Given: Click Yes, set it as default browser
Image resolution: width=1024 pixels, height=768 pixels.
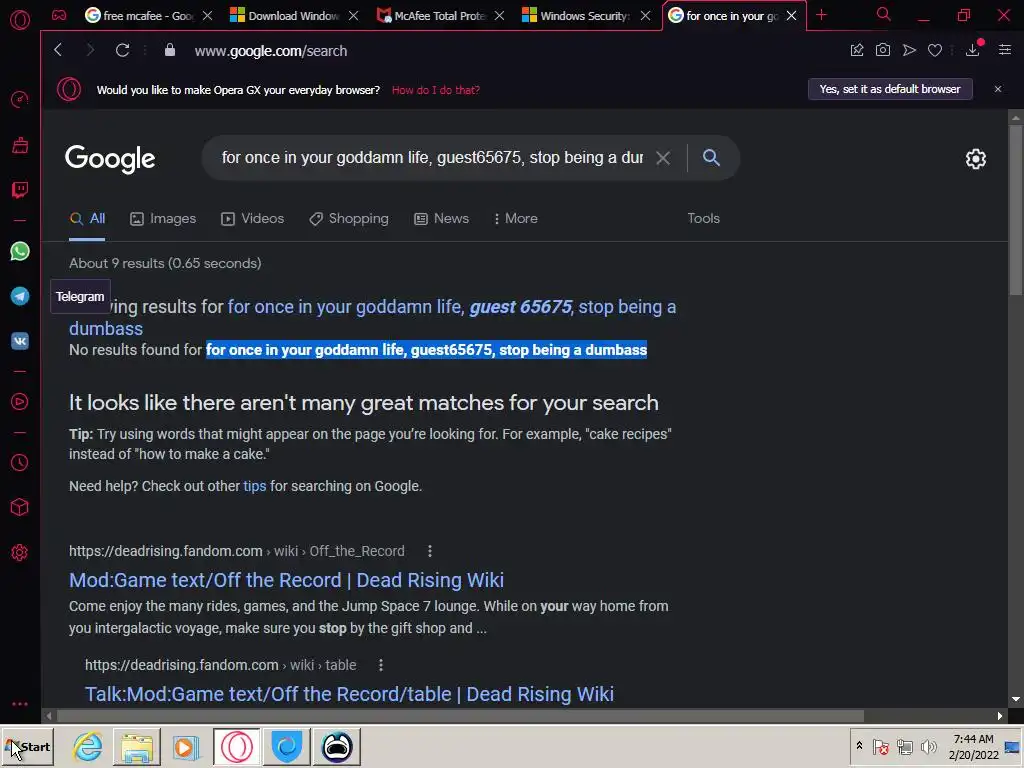Looking at the screenshot, I should [x=890, y=89].
